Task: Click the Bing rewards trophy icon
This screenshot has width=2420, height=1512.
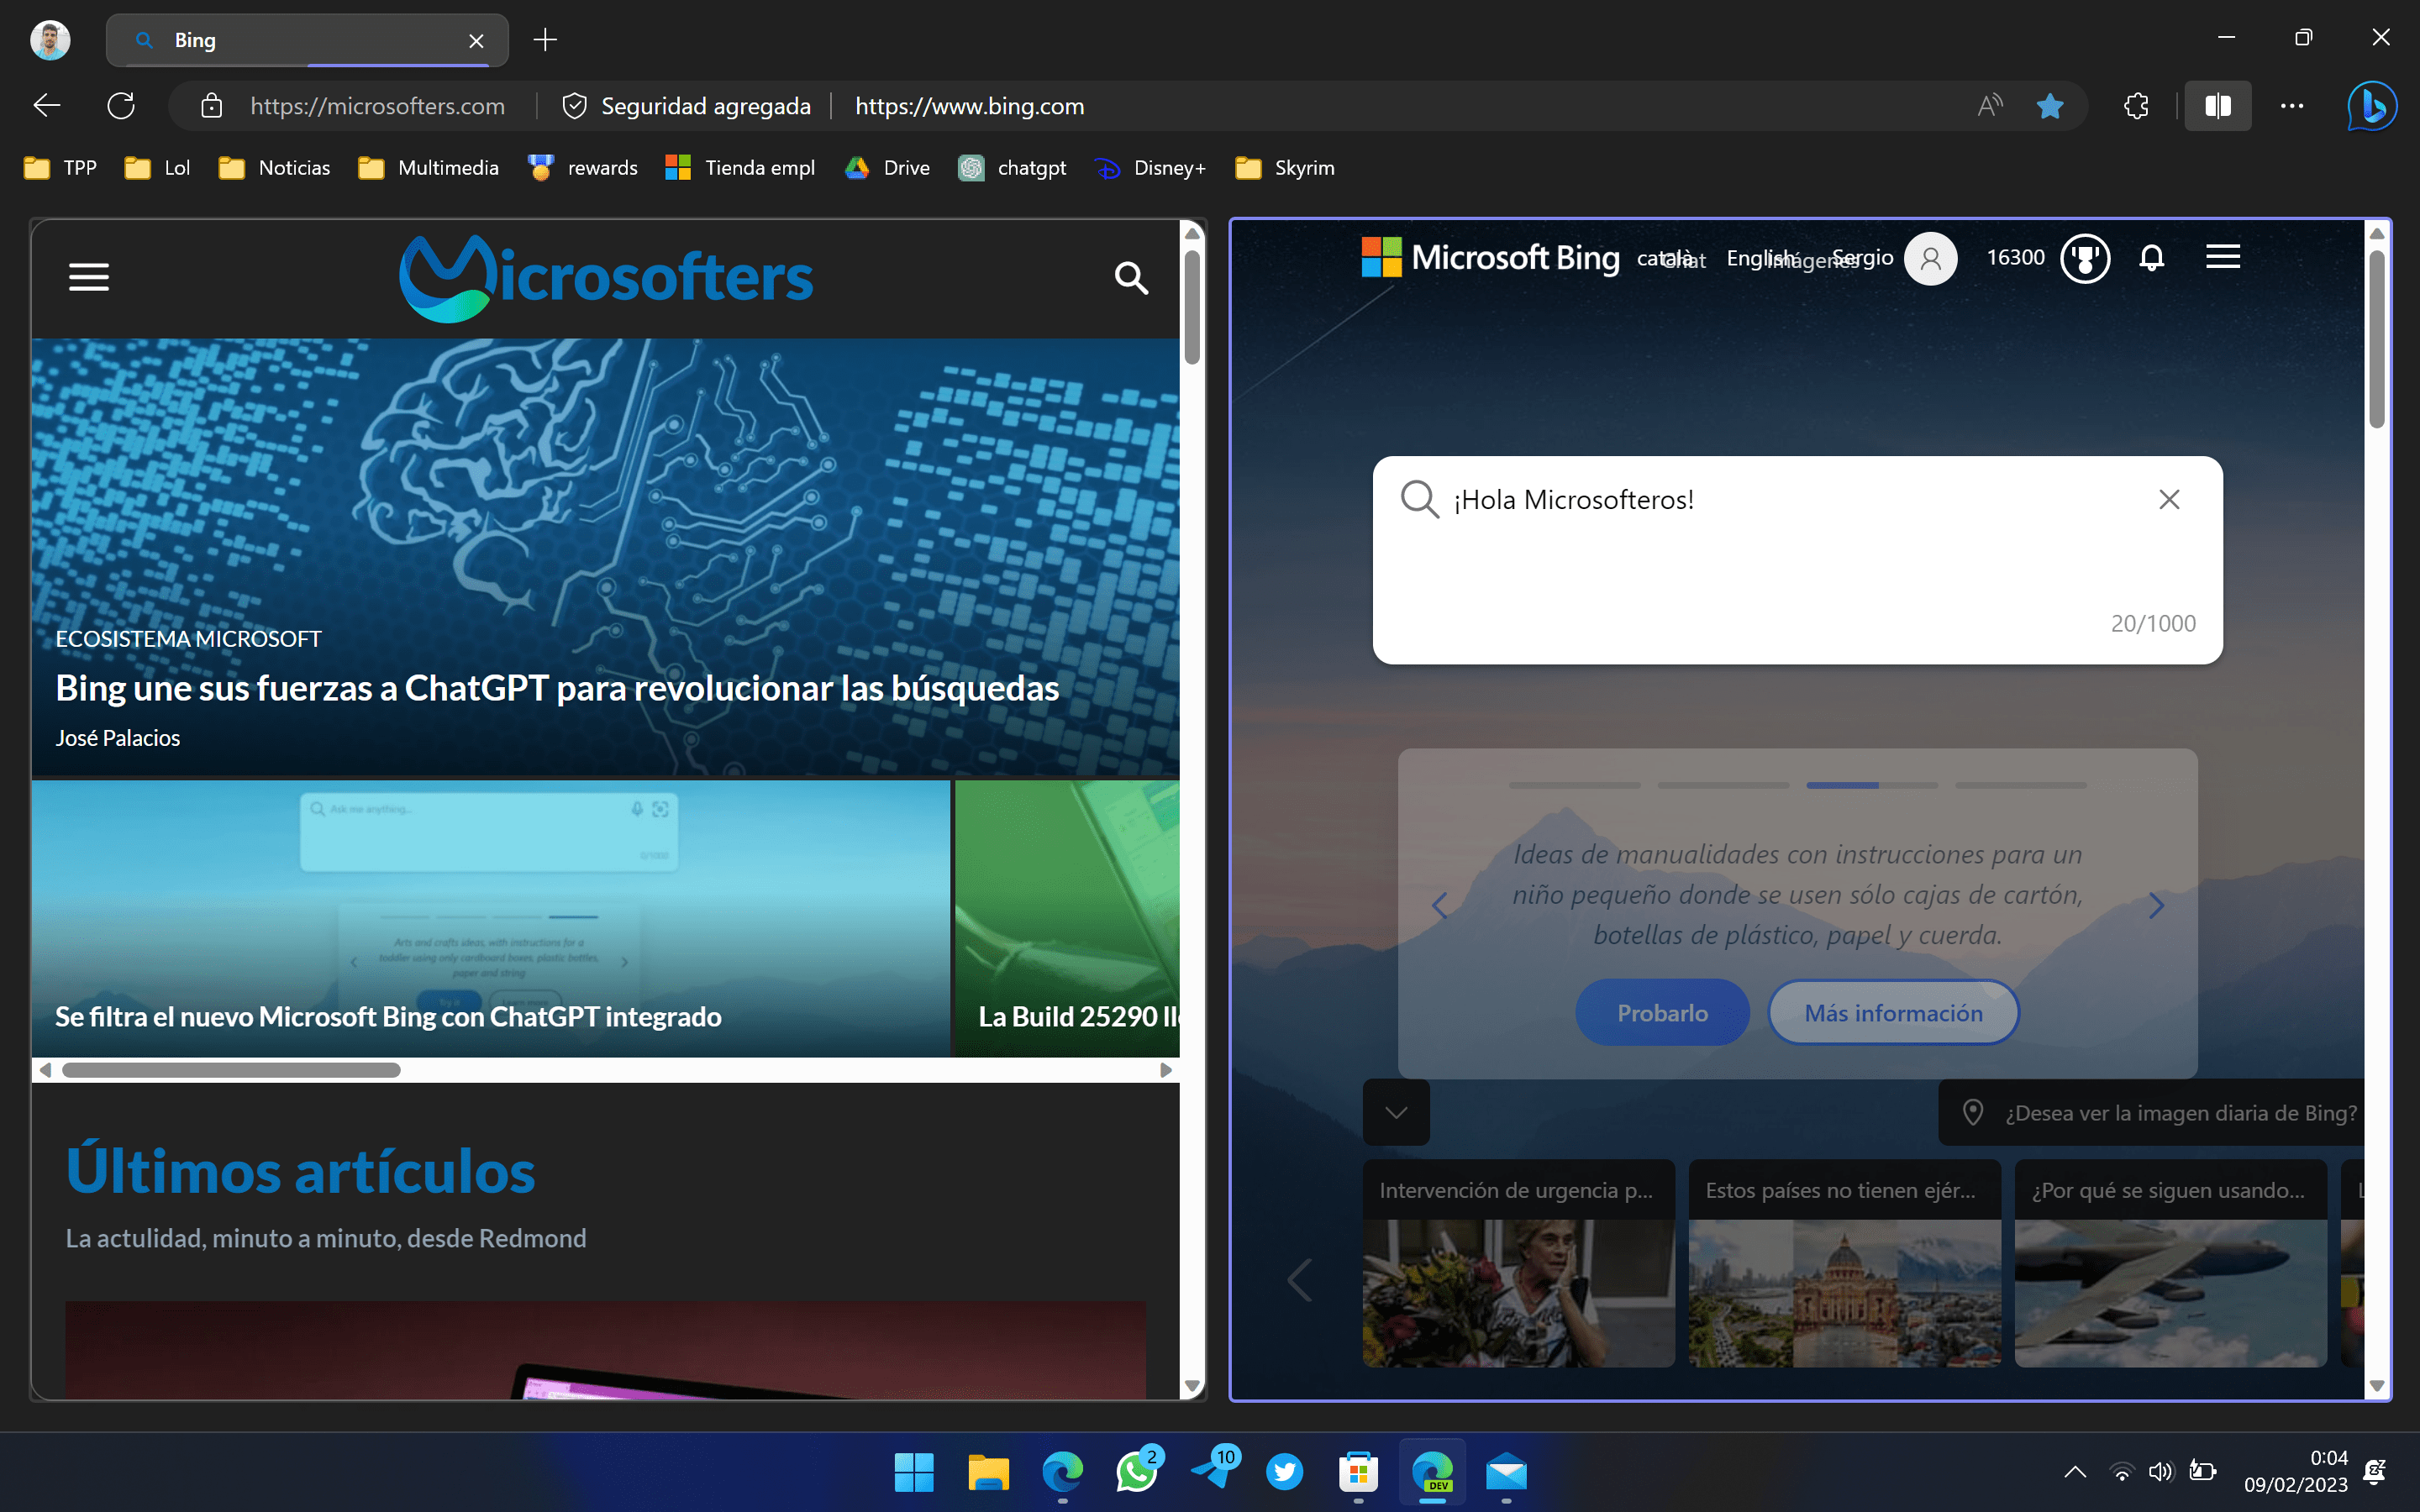Action: coord(2084,258)
